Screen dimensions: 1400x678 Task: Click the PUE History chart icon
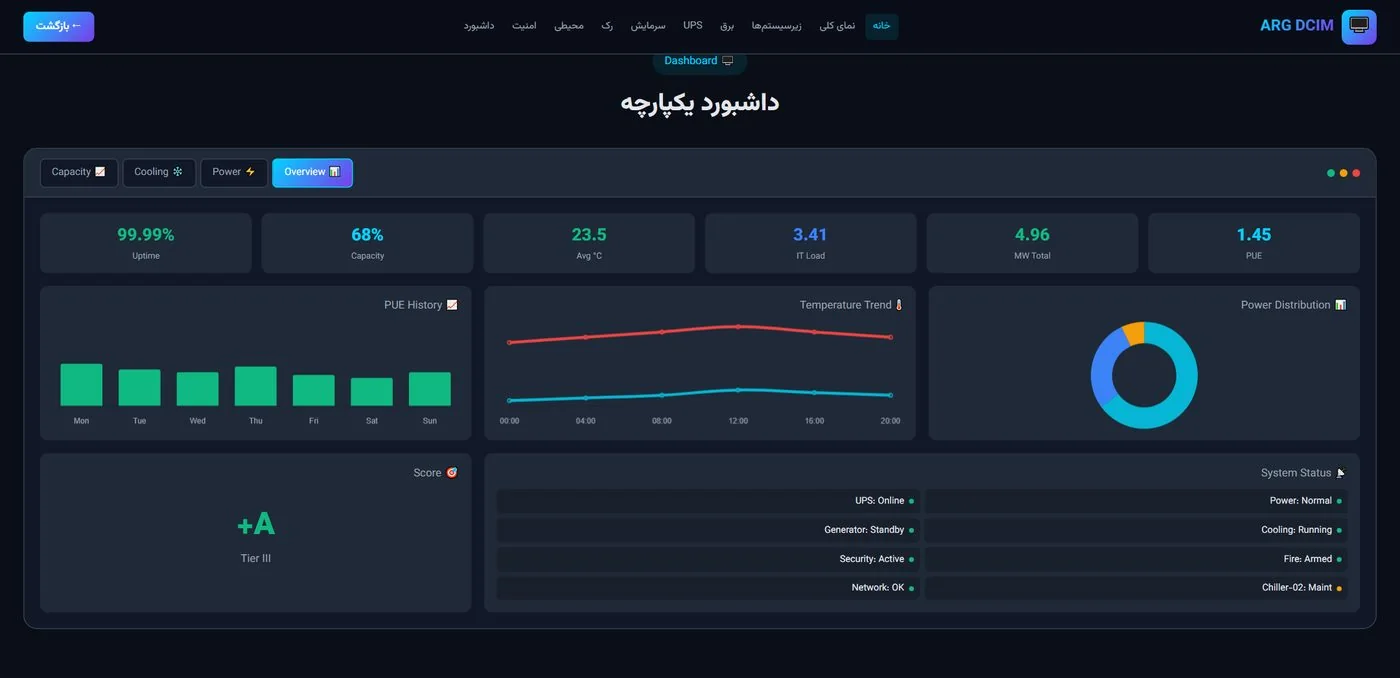(x=452, y=305)
